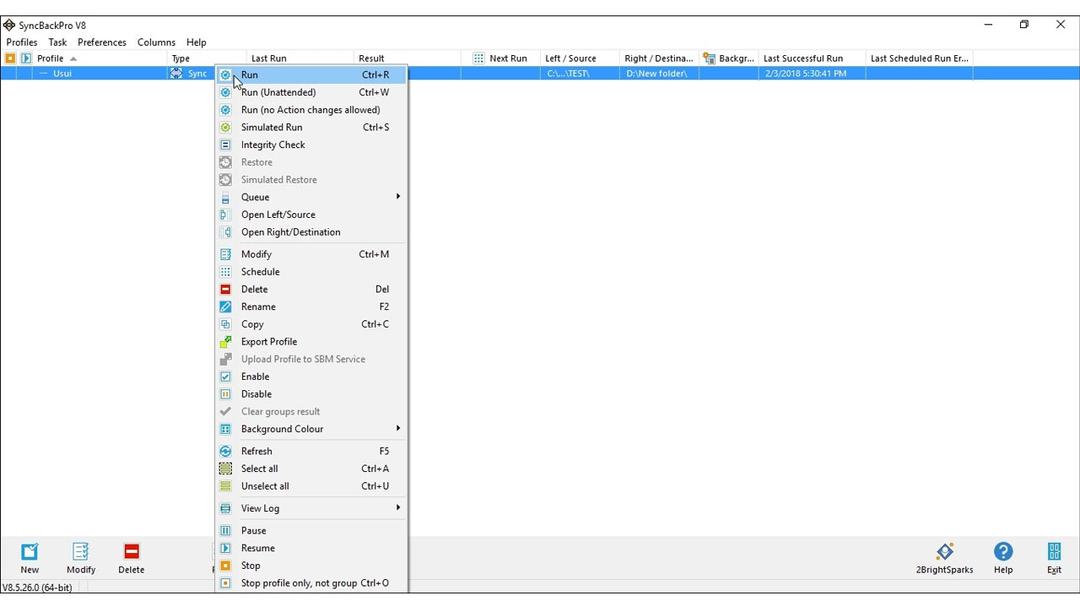Click the Integrity Check icon

224,145
